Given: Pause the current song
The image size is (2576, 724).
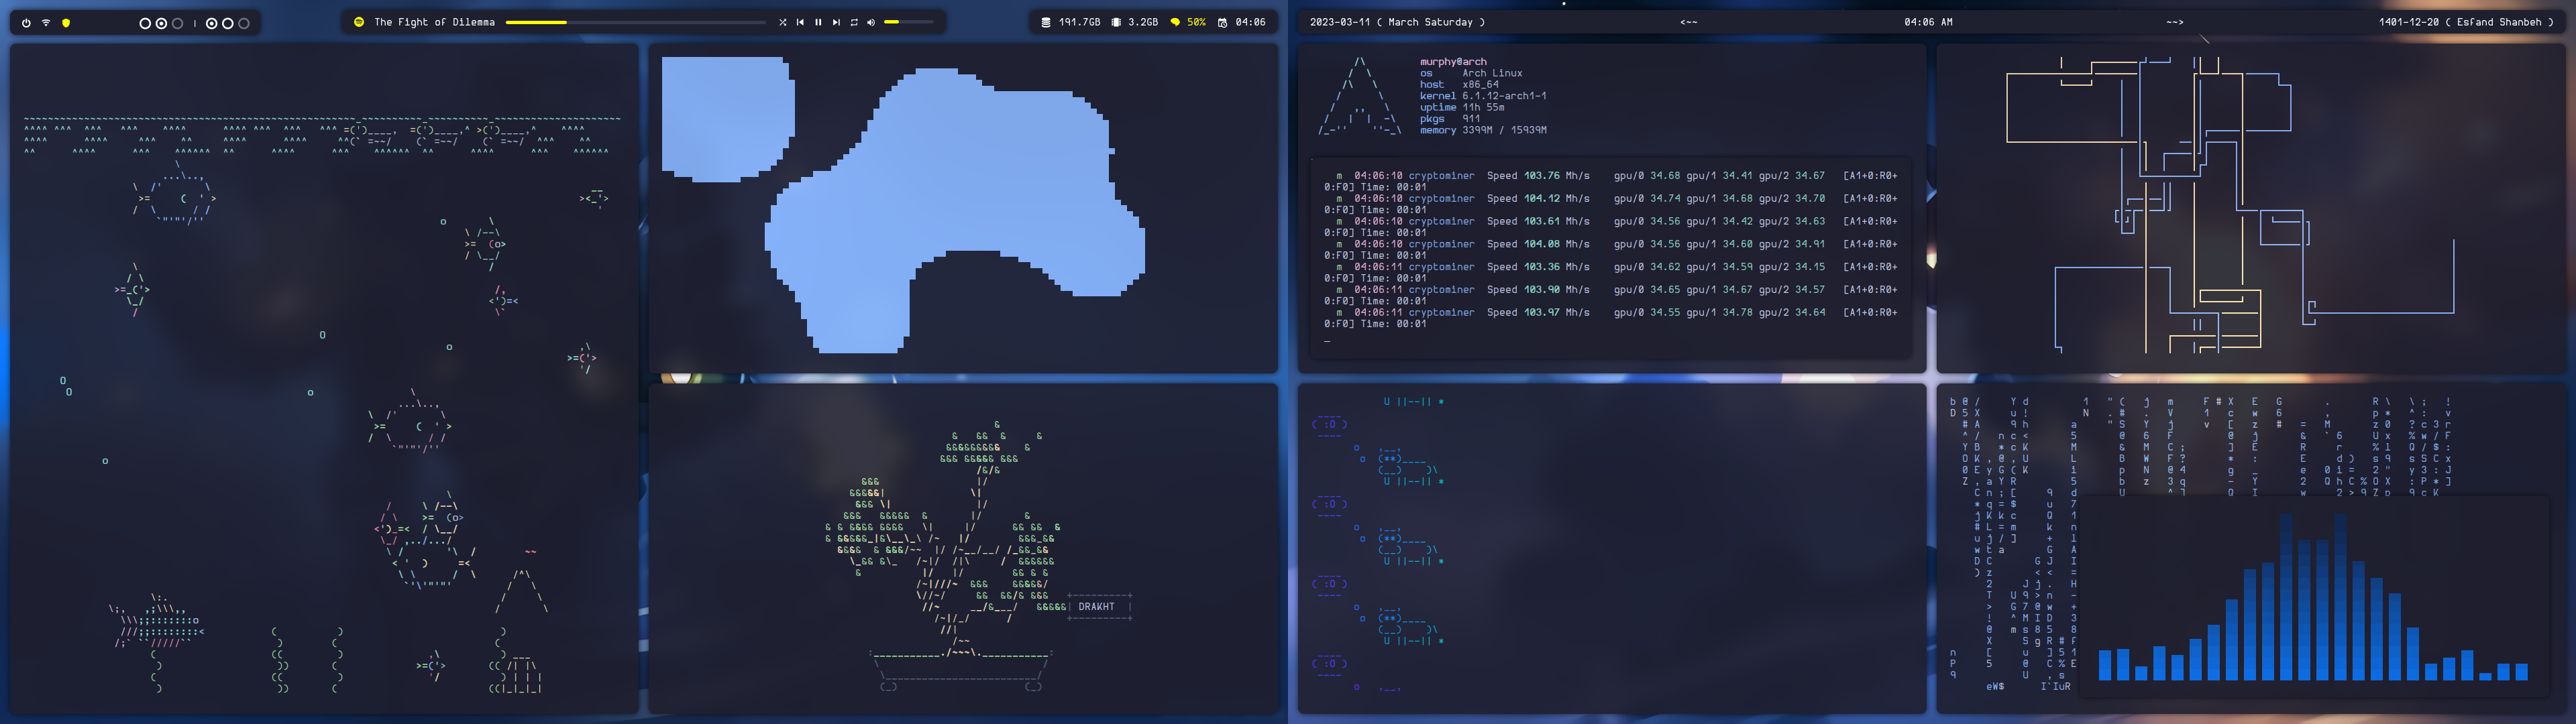Looking at the screenshot, I should [818, 22].
